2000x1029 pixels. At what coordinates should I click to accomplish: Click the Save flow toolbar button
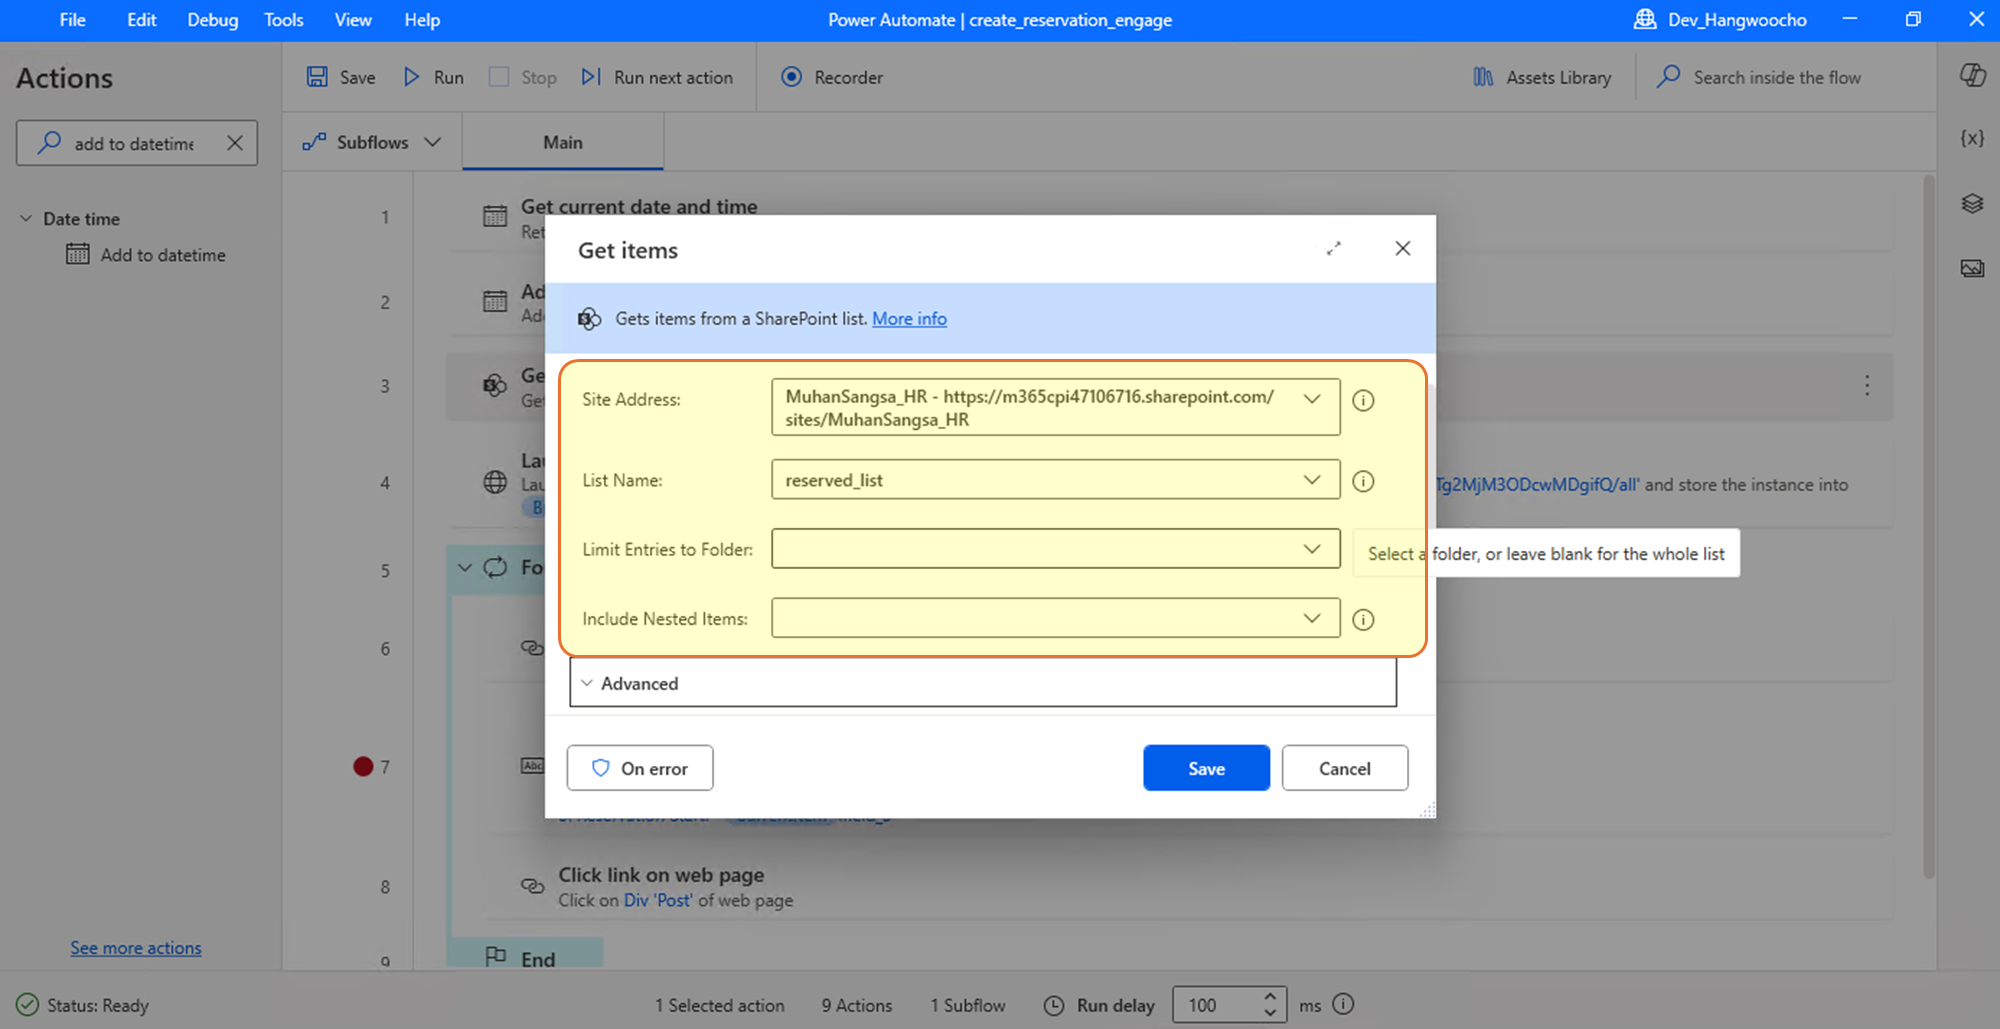tap(341, 77)
